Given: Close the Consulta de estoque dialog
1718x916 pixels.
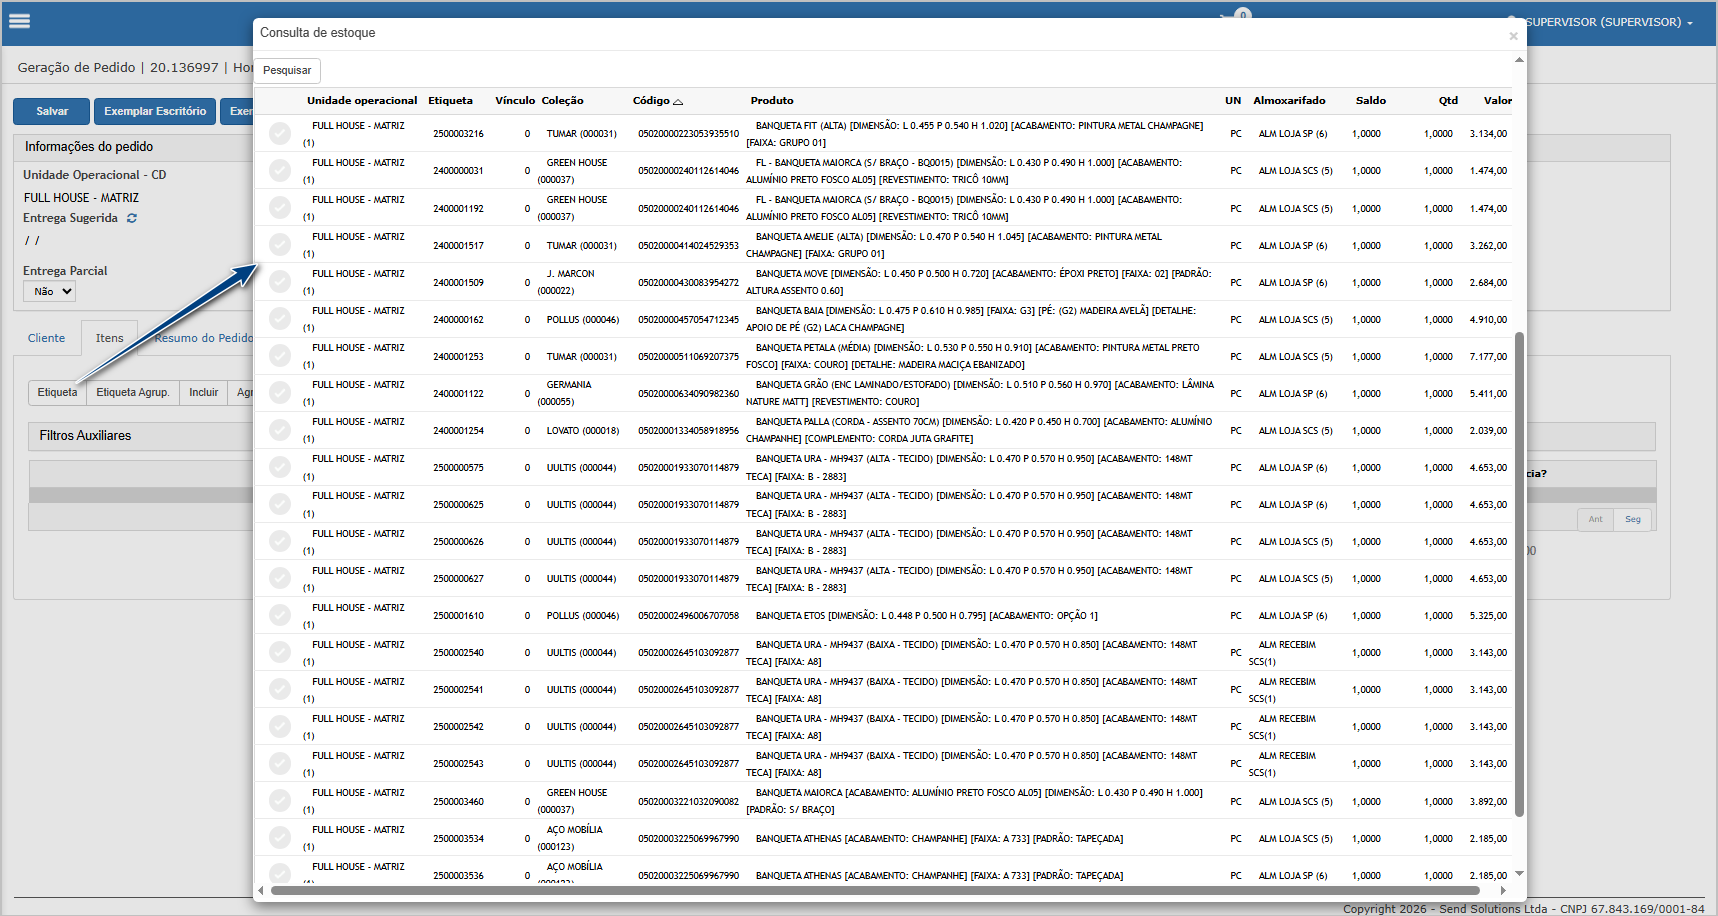Looking at the screenshot, I should [x=1513, y=36].
